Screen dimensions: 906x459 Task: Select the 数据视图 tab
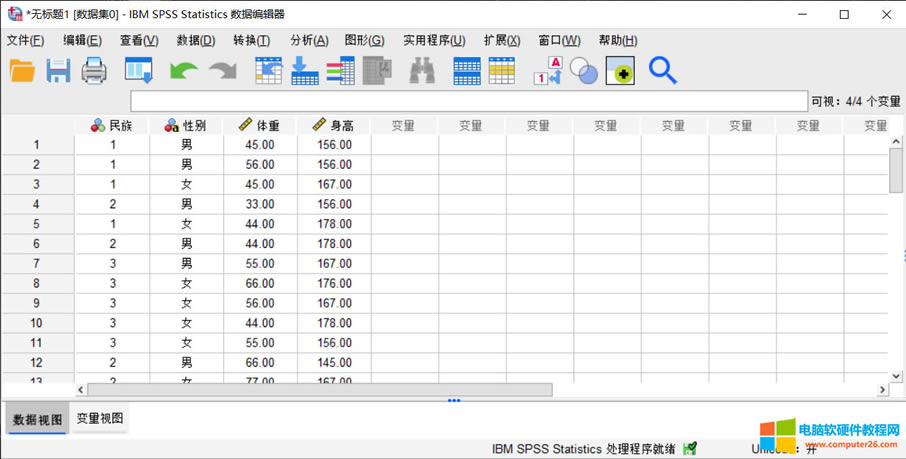coord(37,420)
